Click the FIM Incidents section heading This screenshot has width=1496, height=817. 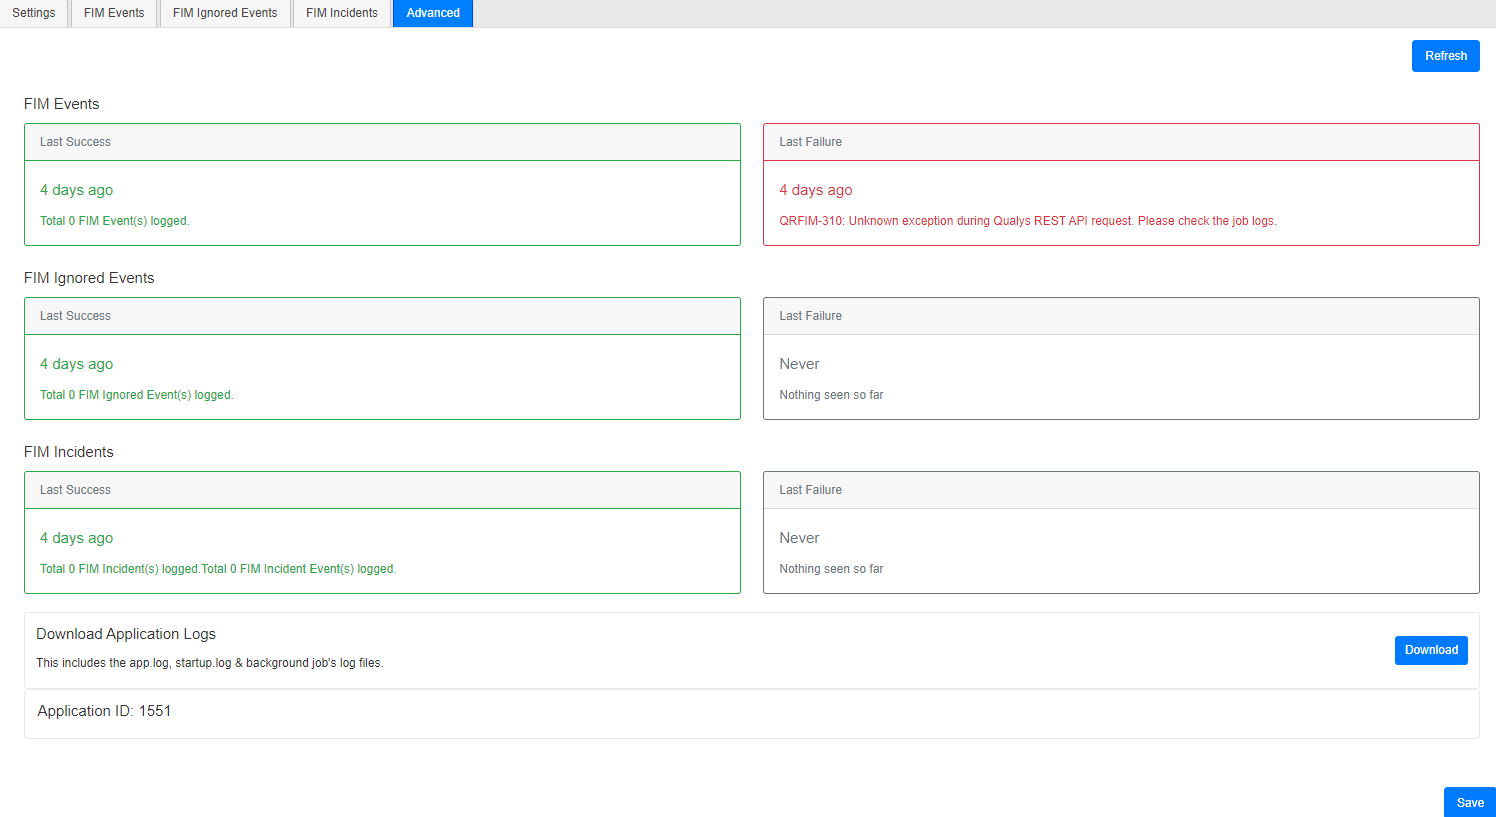69,452
